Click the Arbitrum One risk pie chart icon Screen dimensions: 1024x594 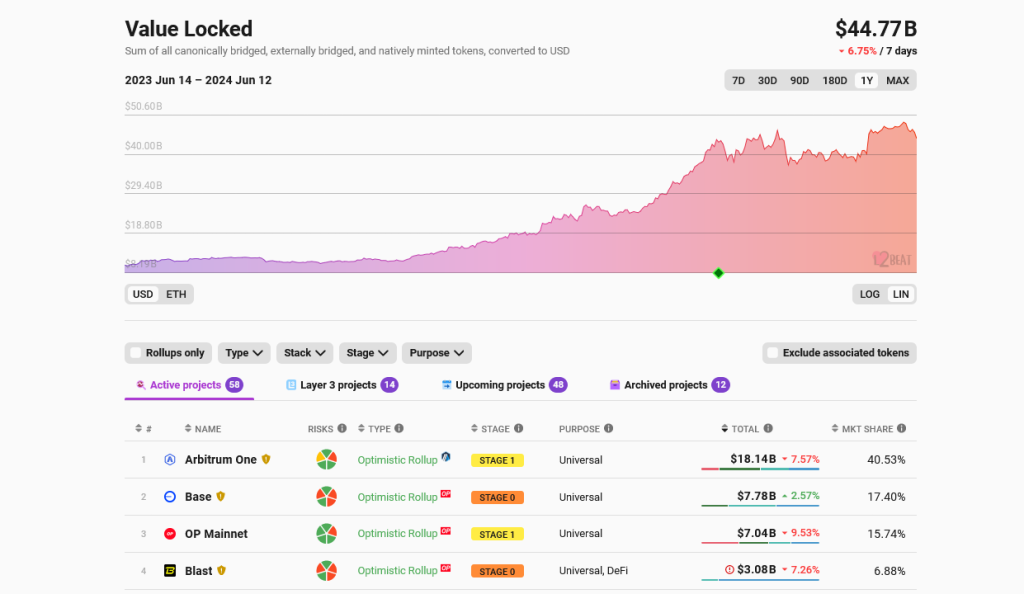tap(326, 460)
